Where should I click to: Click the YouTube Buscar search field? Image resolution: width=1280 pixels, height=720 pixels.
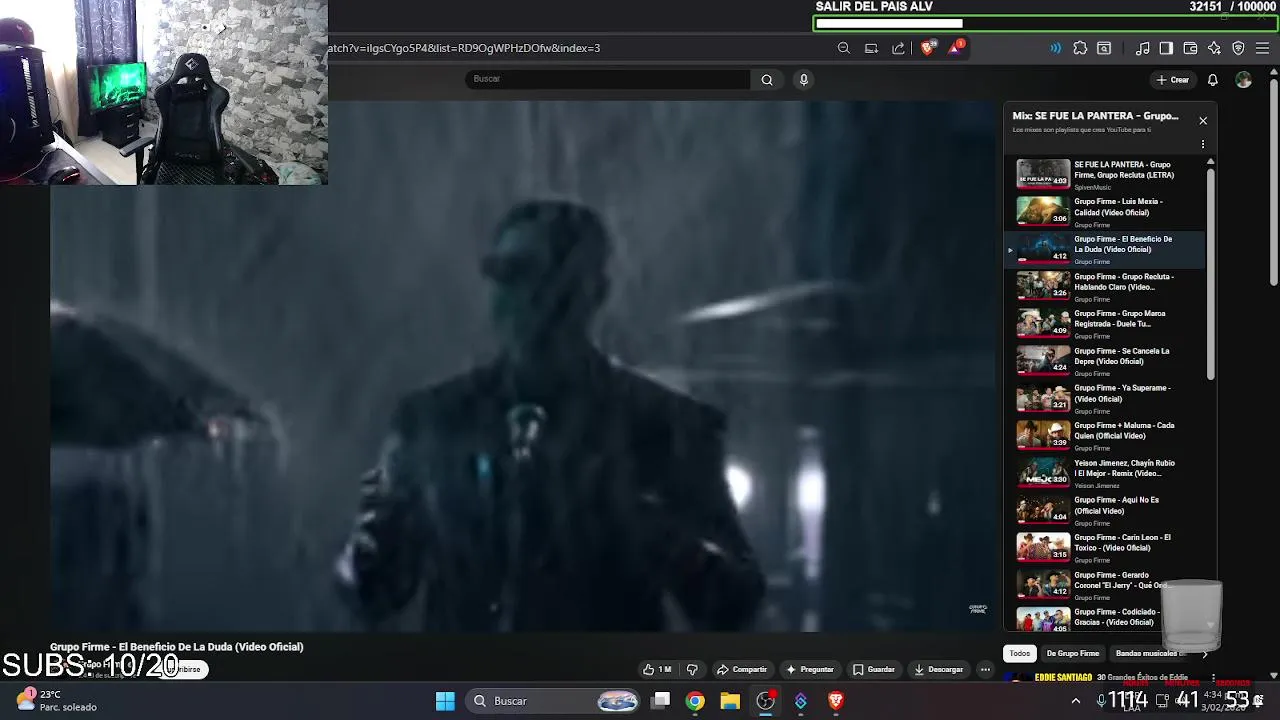[608, 79]
